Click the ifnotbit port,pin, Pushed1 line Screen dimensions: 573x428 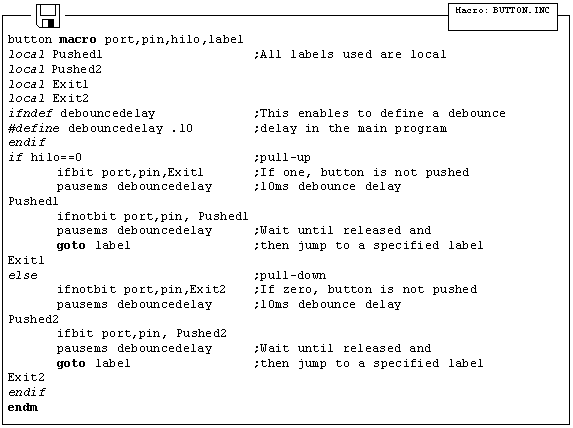tap(152, 216)
